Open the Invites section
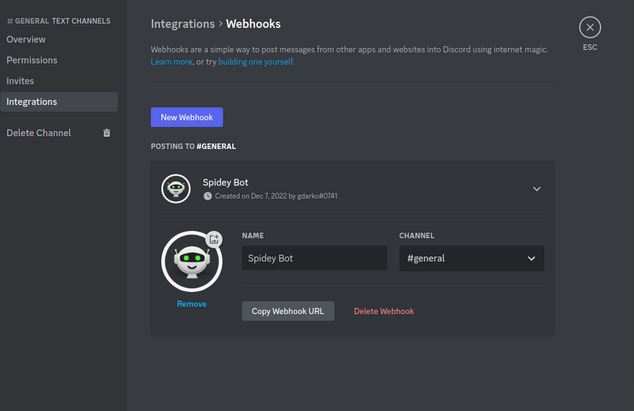 click(x=20, y=81)
